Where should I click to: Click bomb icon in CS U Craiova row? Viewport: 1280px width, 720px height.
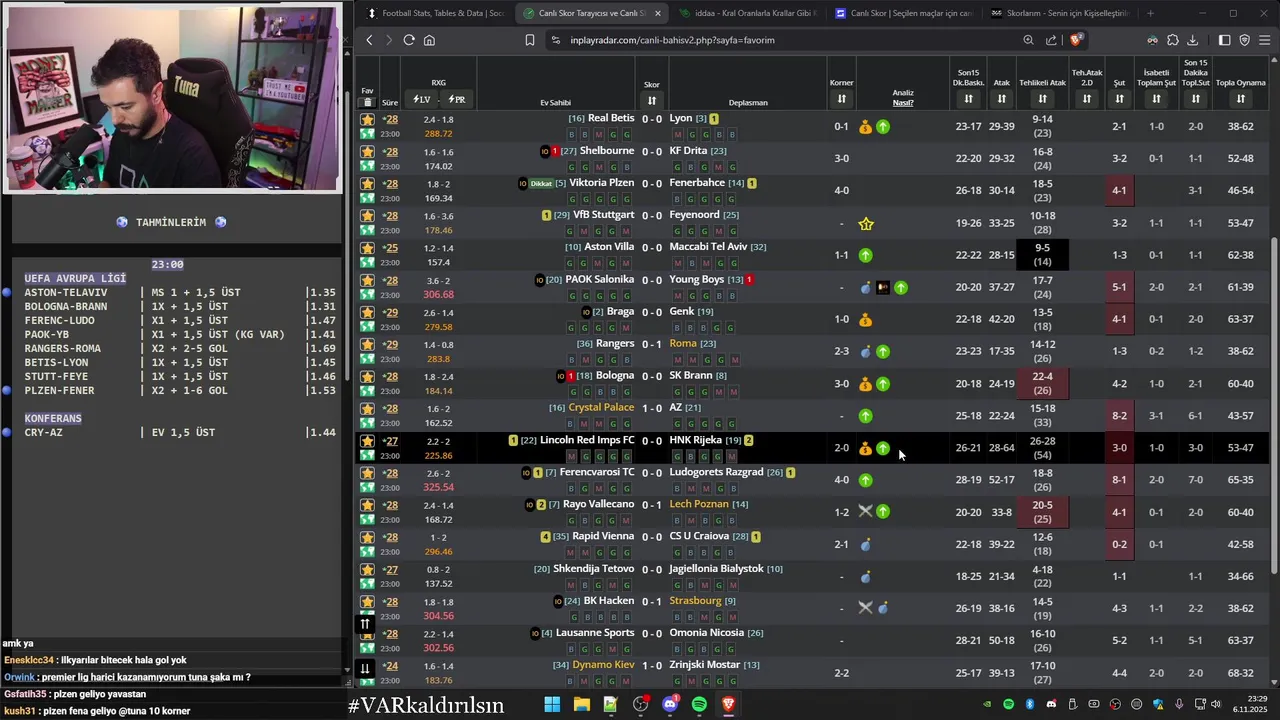point(866,545)
